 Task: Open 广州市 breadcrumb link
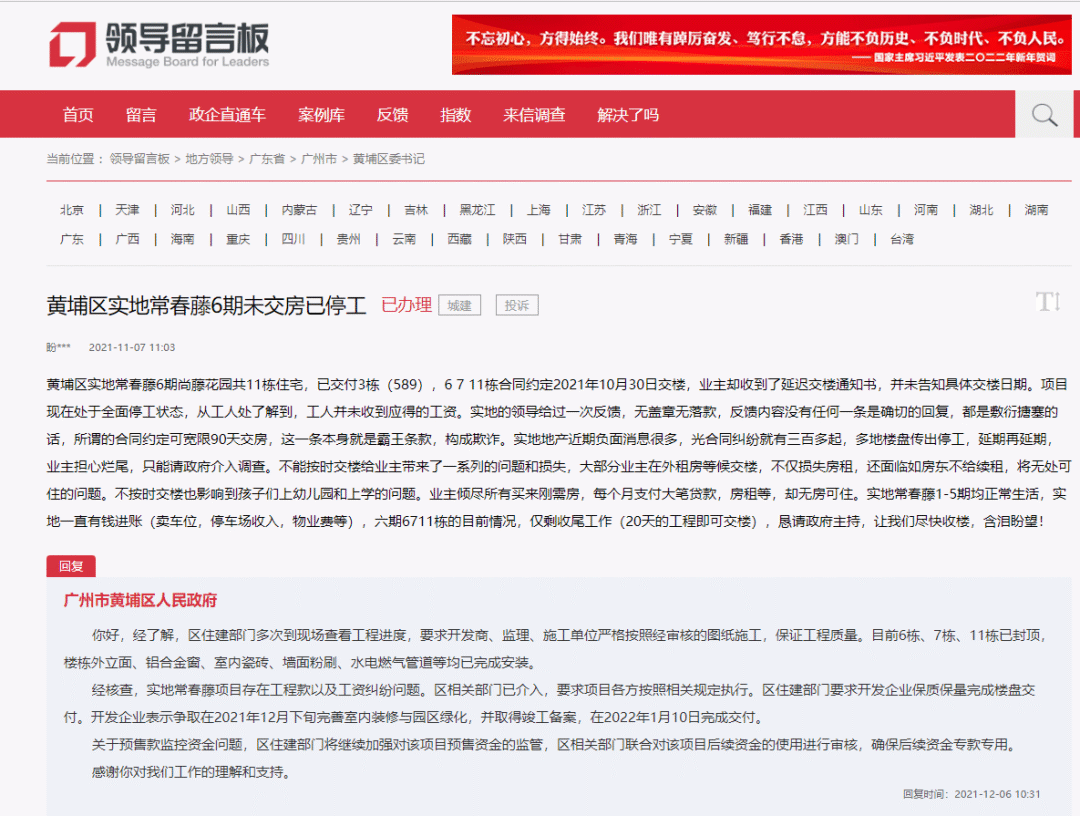(x=319, y=159)
